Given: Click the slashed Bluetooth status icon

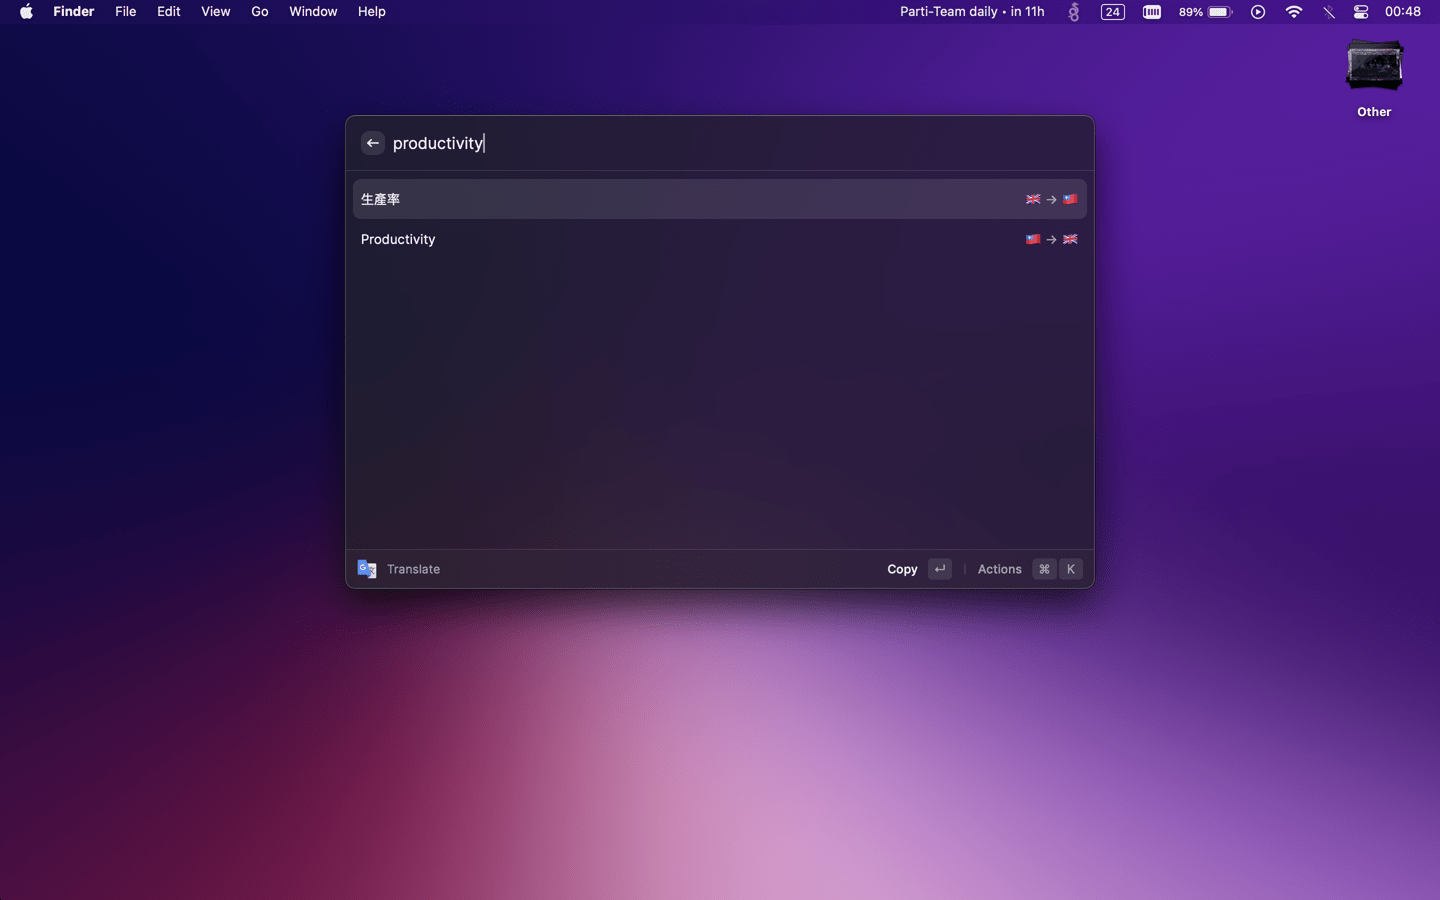Looking at the screenshot, I should point(1329,12).
